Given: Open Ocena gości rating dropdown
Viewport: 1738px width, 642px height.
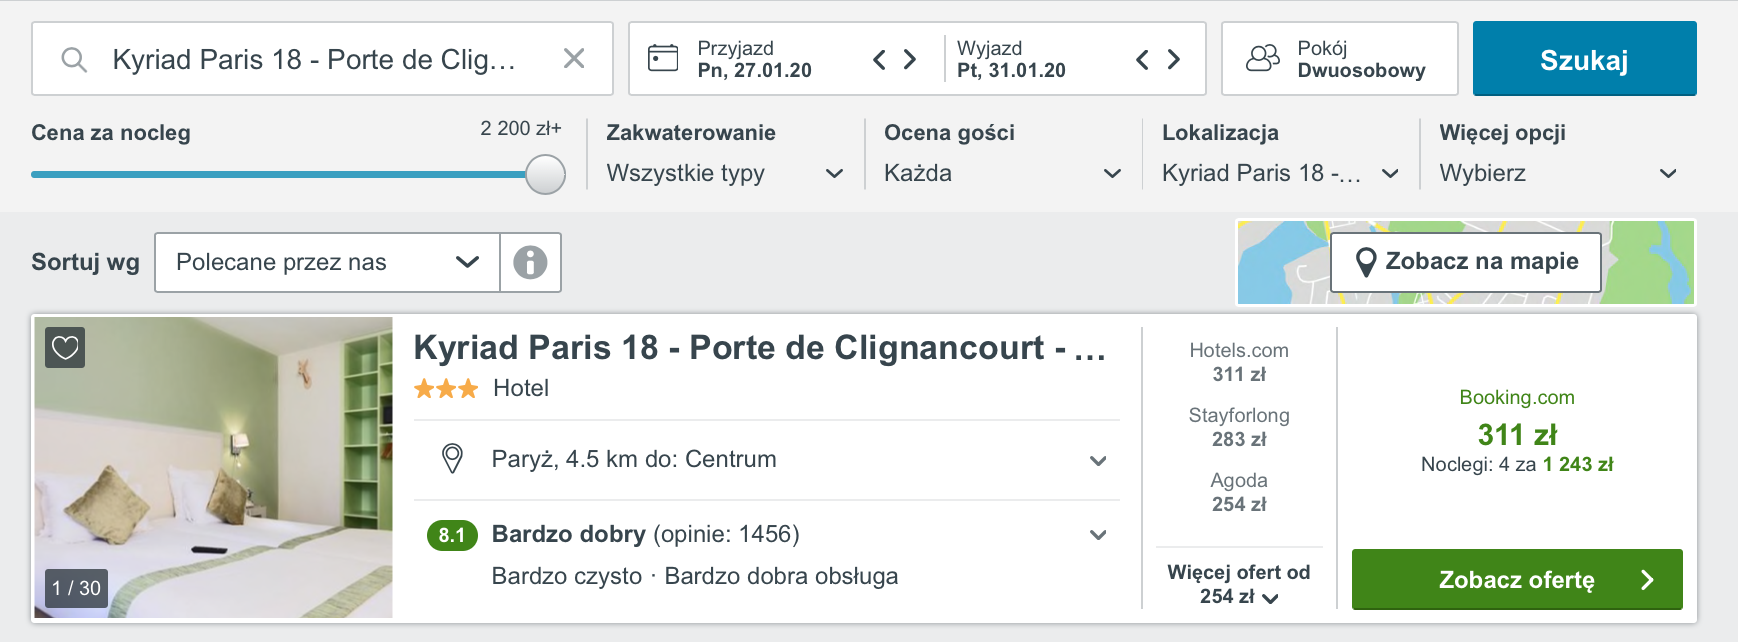Looking at the screenshot, I should pos(1002,173).
